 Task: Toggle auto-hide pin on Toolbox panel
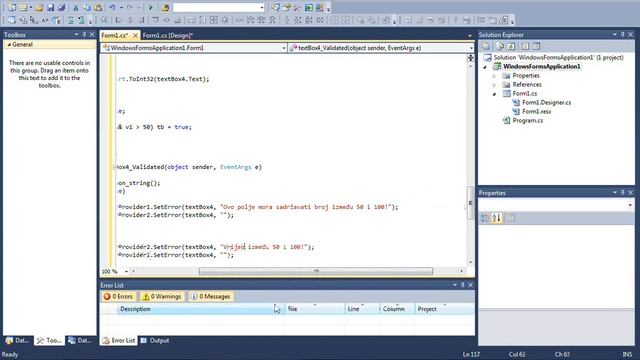click(84, 35)
